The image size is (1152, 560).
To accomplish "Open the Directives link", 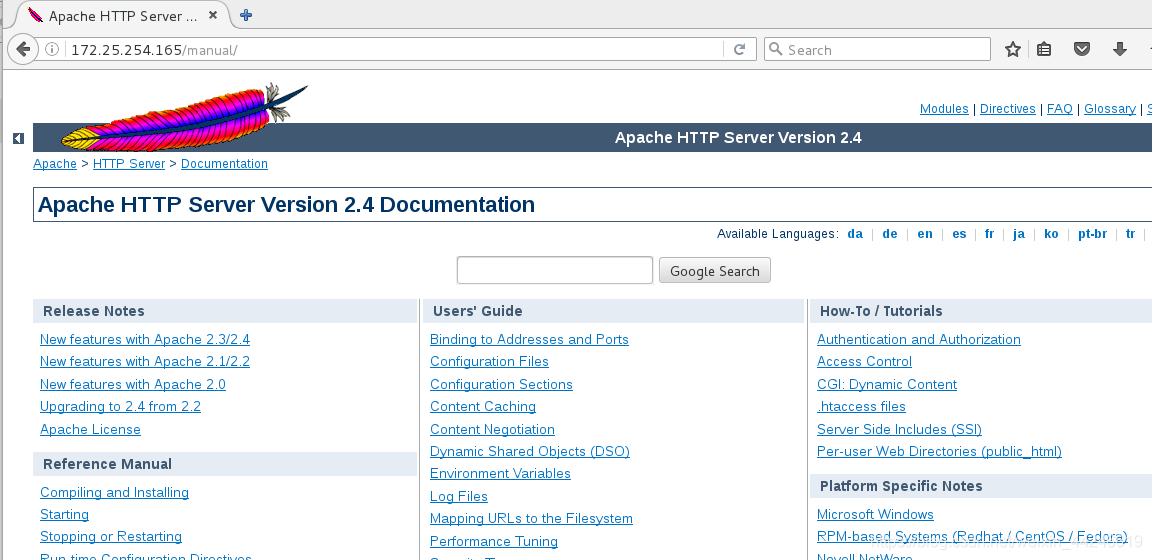I will pos(1007,109).
